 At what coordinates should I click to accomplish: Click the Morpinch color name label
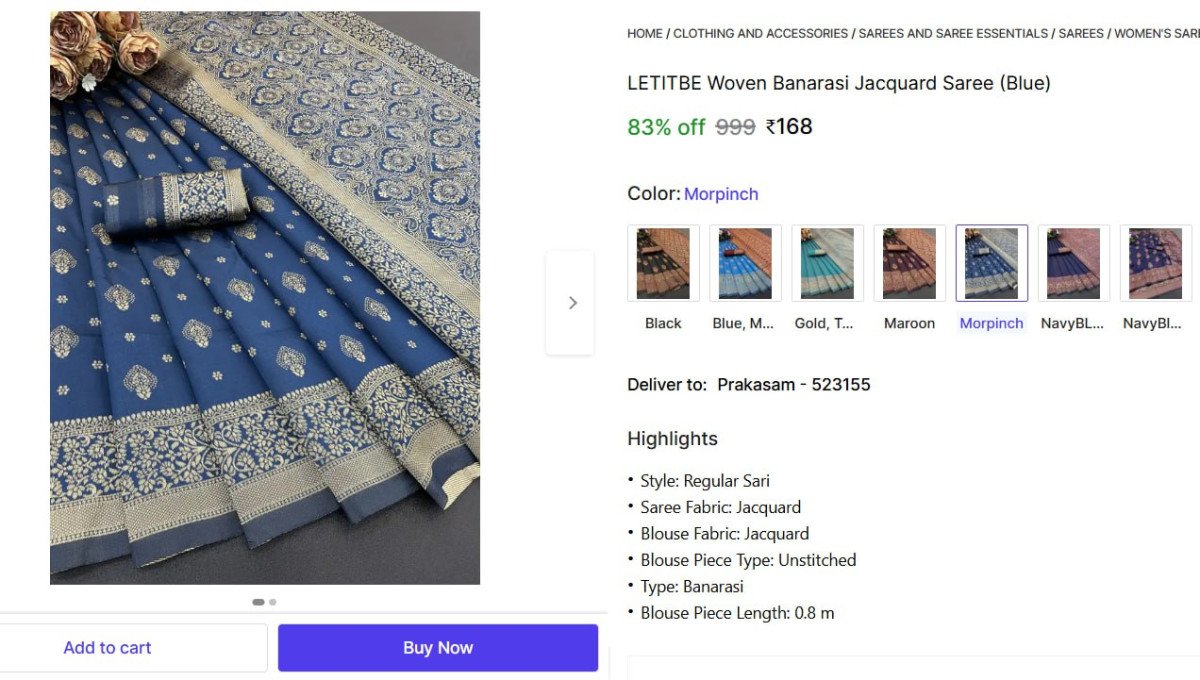coord(721,194)
